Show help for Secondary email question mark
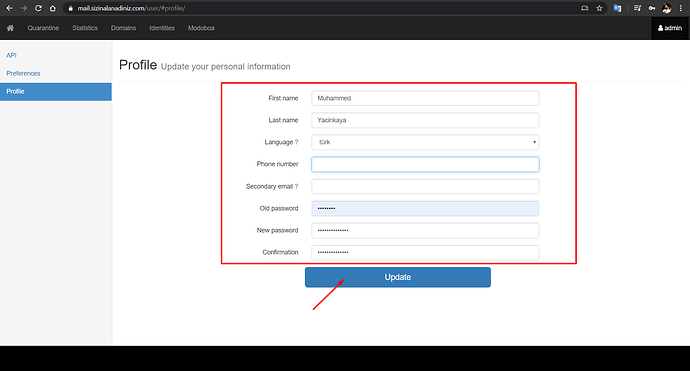The width and height of the screenshot is (690, 371). (x=296, y=186)
